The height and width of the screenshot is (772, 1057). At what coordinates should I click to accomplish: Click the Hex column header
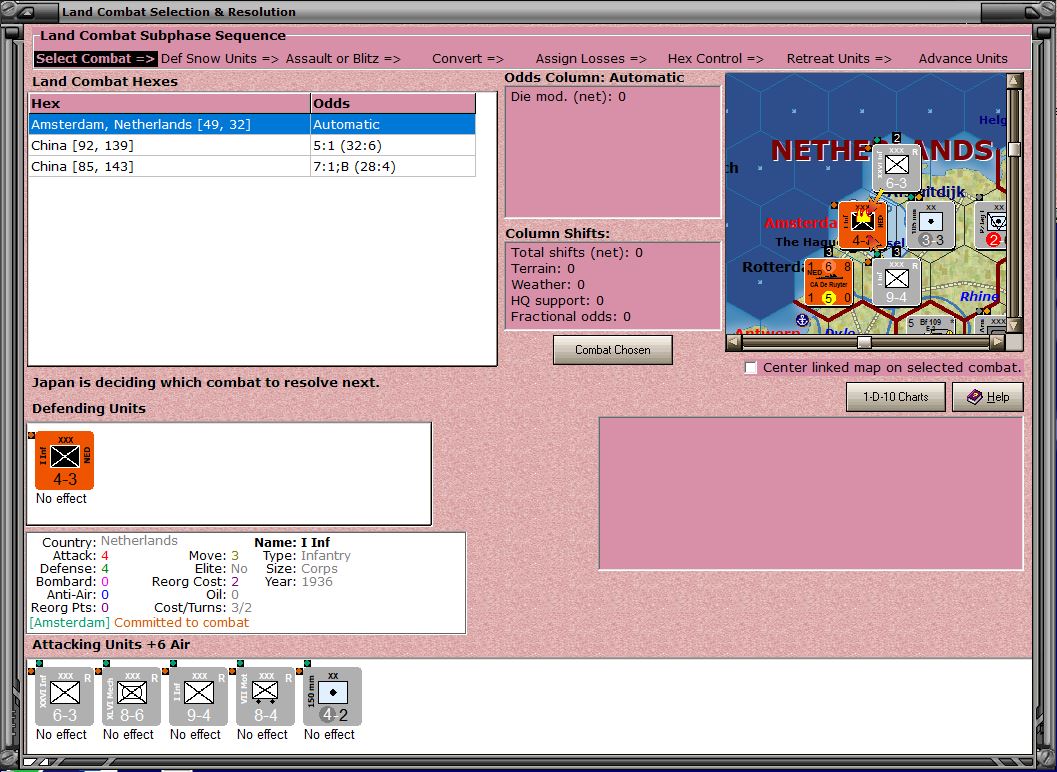click(x=169, y=103)
